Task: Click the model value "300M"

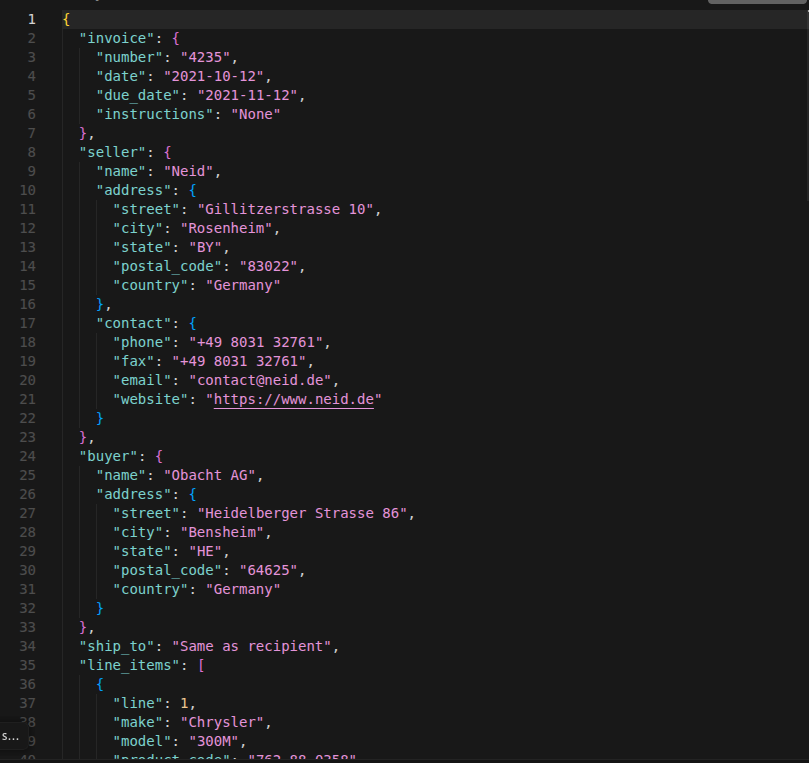Action: pos(213,742)
